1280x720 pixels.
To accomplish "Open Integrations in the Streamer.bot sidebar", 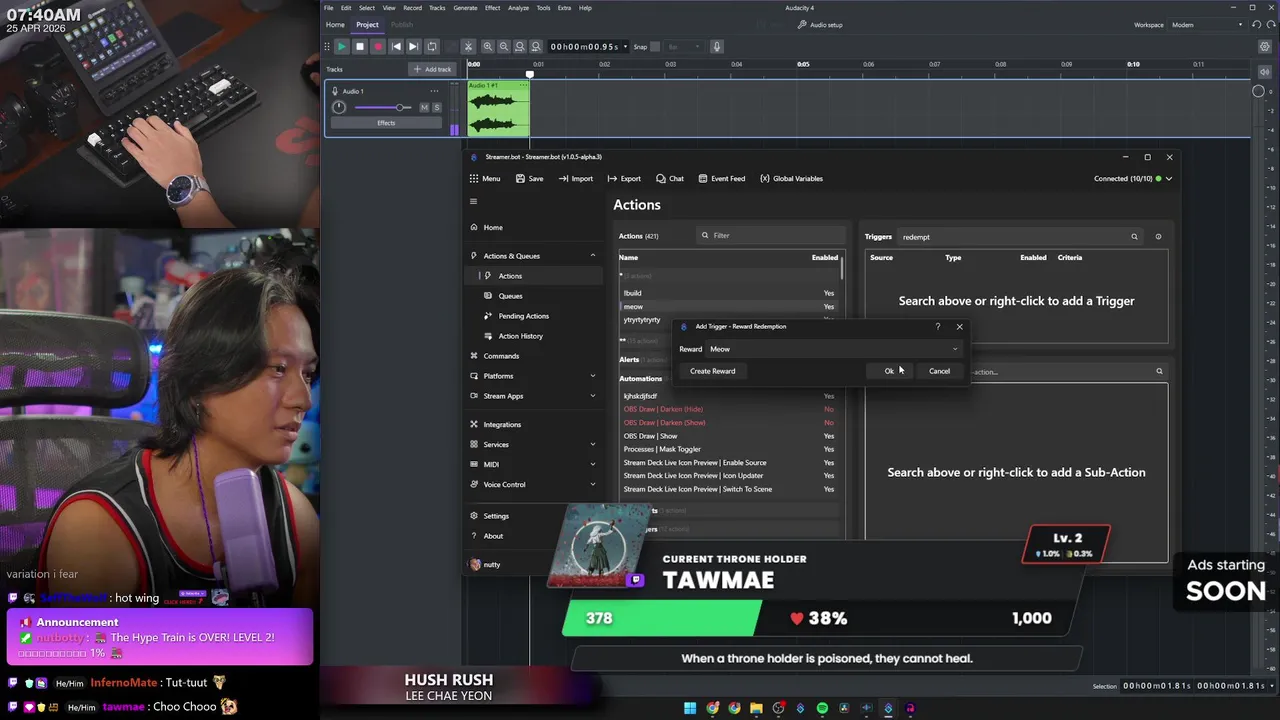I will 533,424.
